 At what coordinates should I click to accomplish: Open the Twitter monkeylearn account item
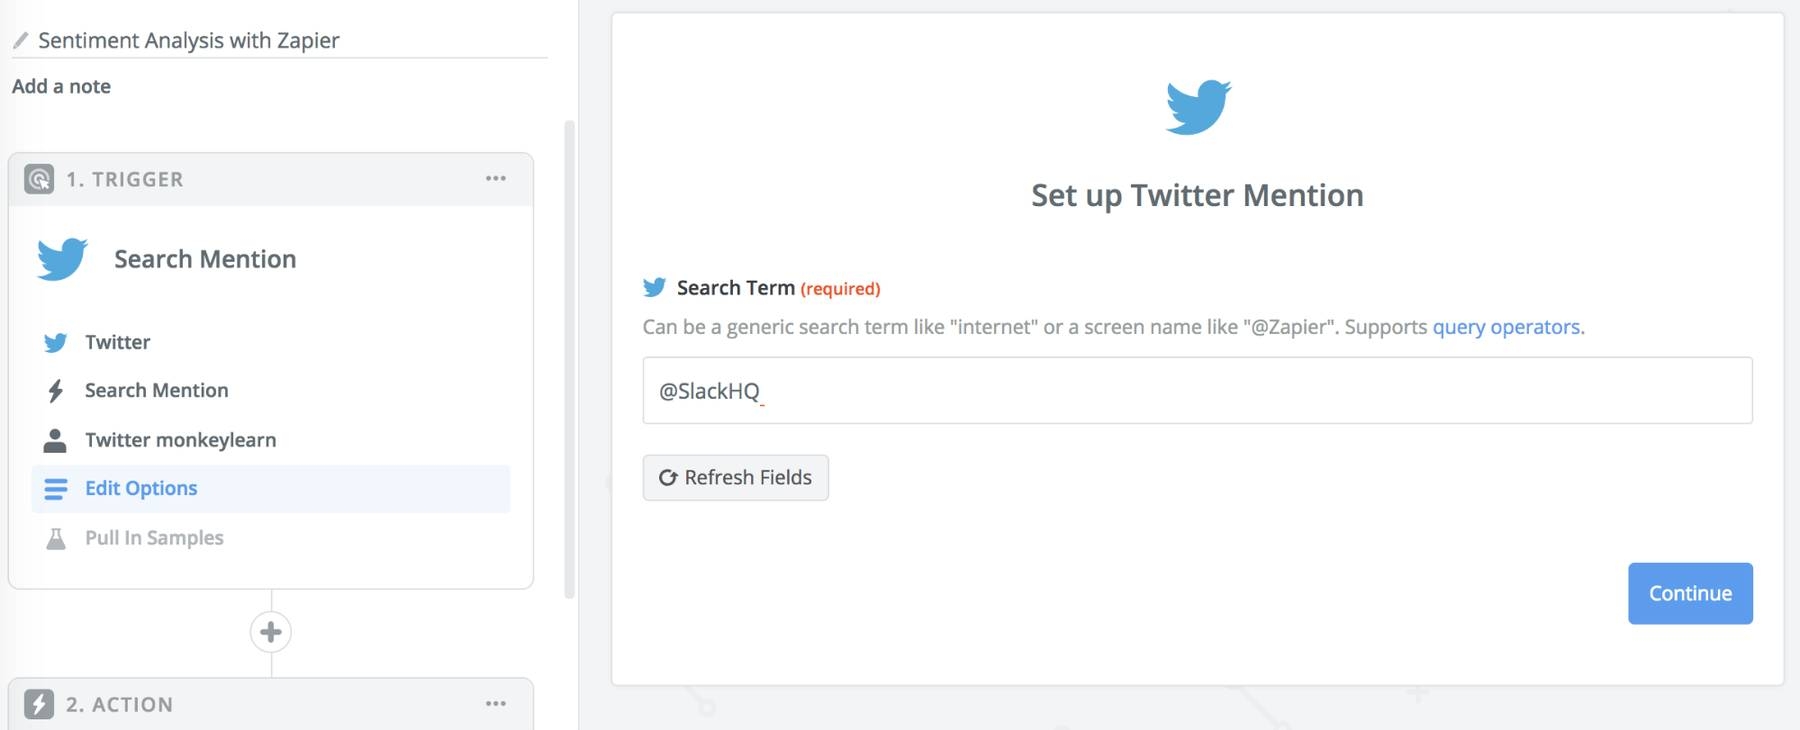[x=180, y=440]
